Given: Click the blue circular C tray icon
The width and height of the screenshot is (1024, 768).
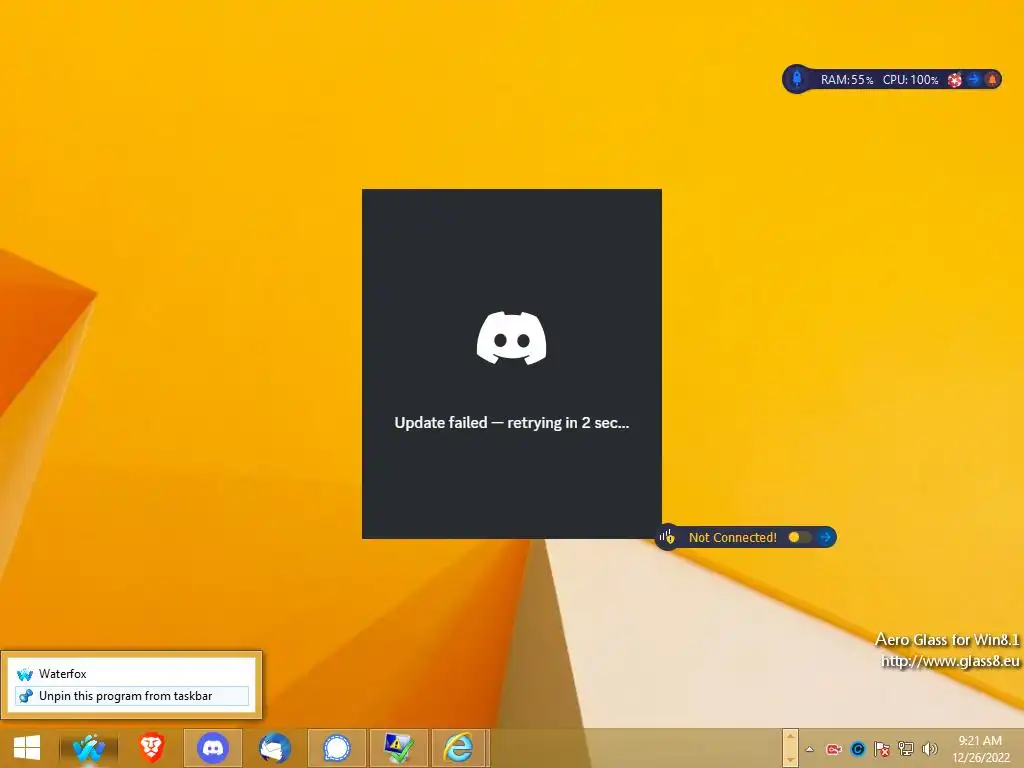Looking at the screenshot, I should [x=858, y=749].
